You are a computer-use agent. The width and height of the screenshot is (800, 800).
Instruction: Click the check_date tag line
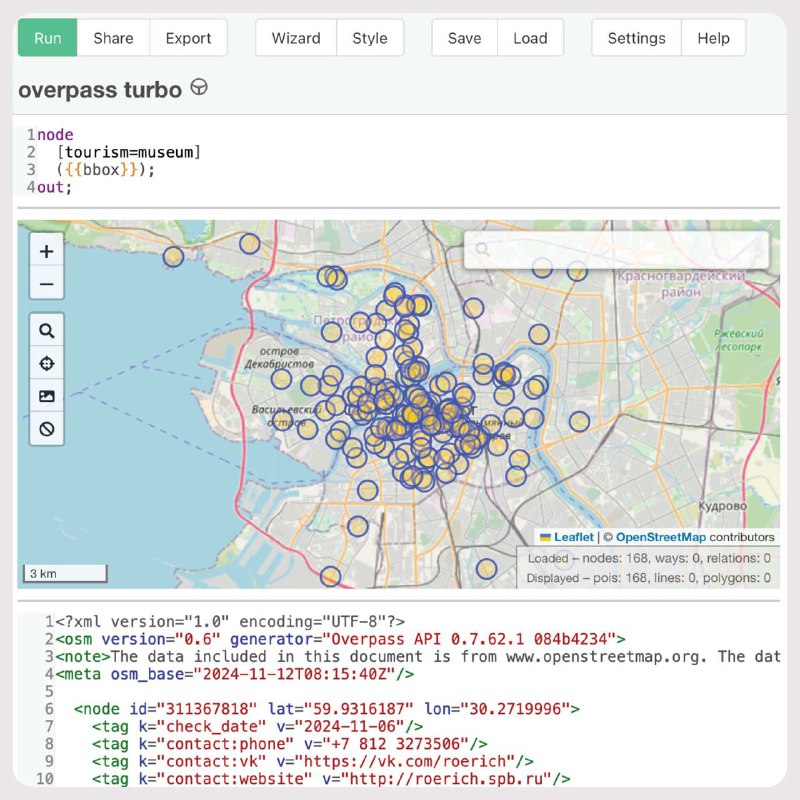click(257, 726)
